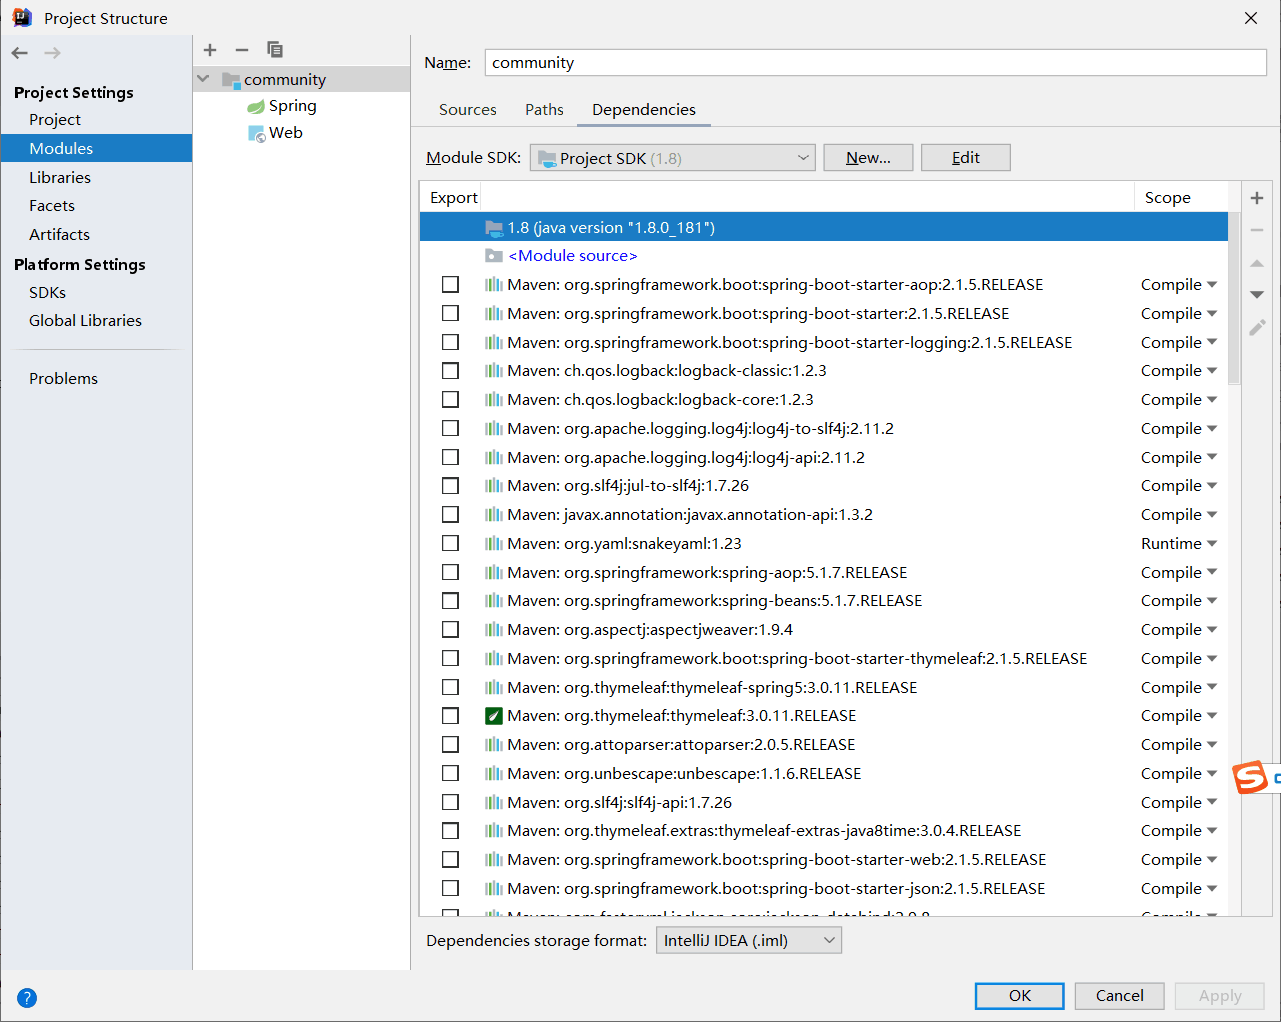
Task: Click the Sogou input method icon
Action: click(x=1250, y=777)
